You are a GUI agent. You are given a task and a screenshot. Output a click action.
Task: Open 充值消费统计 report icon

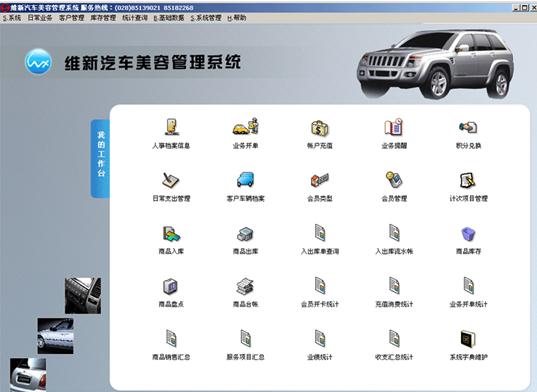394,286
